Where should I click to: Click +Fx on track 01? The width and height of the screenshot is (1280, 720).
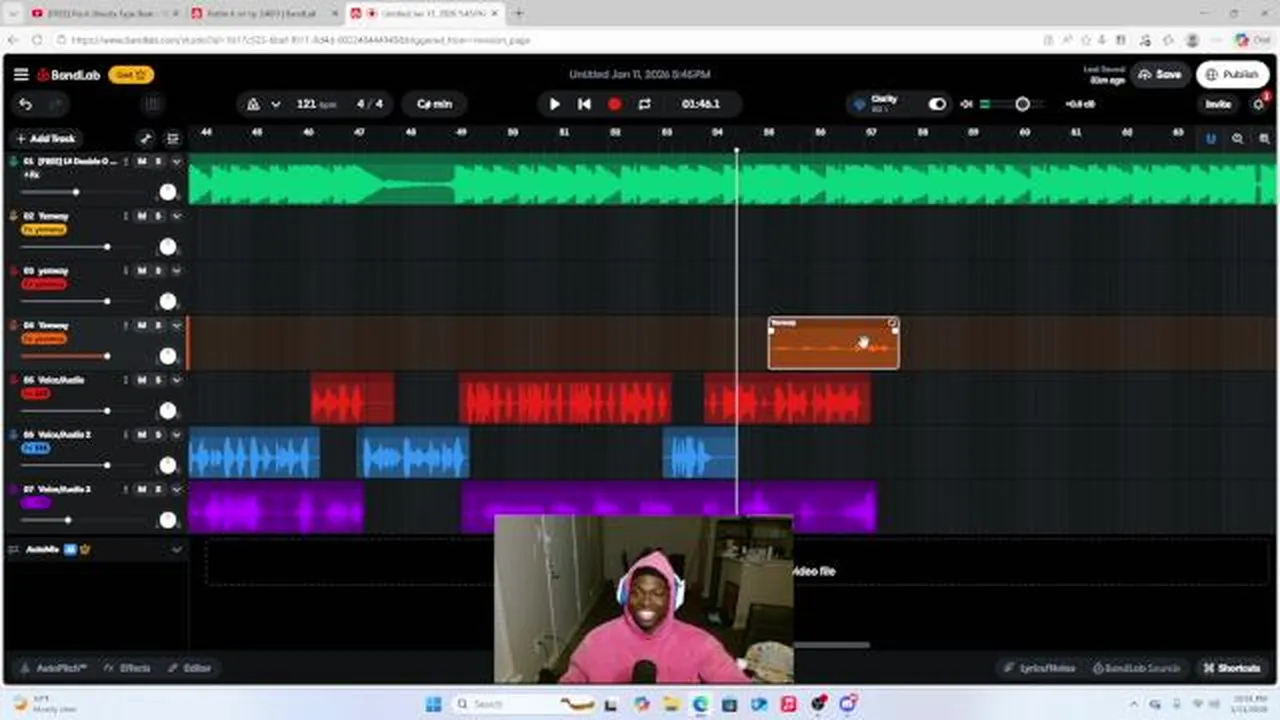click(31, 175)
